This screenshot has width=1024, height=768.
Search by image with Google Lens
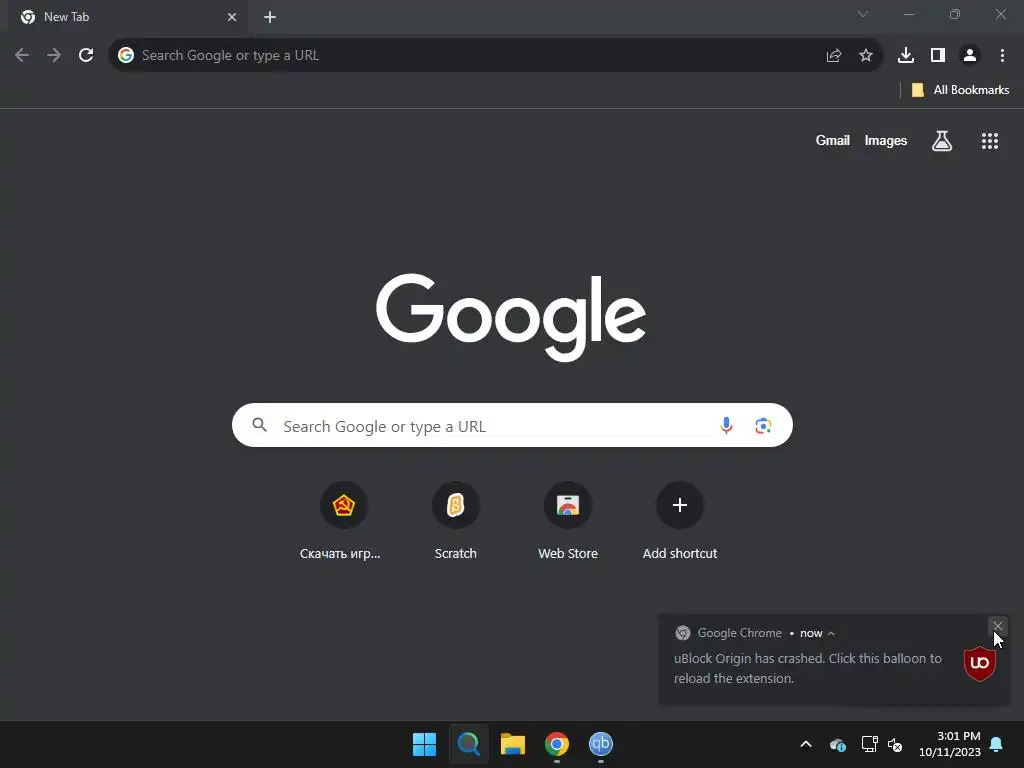(x=763, y=426)
